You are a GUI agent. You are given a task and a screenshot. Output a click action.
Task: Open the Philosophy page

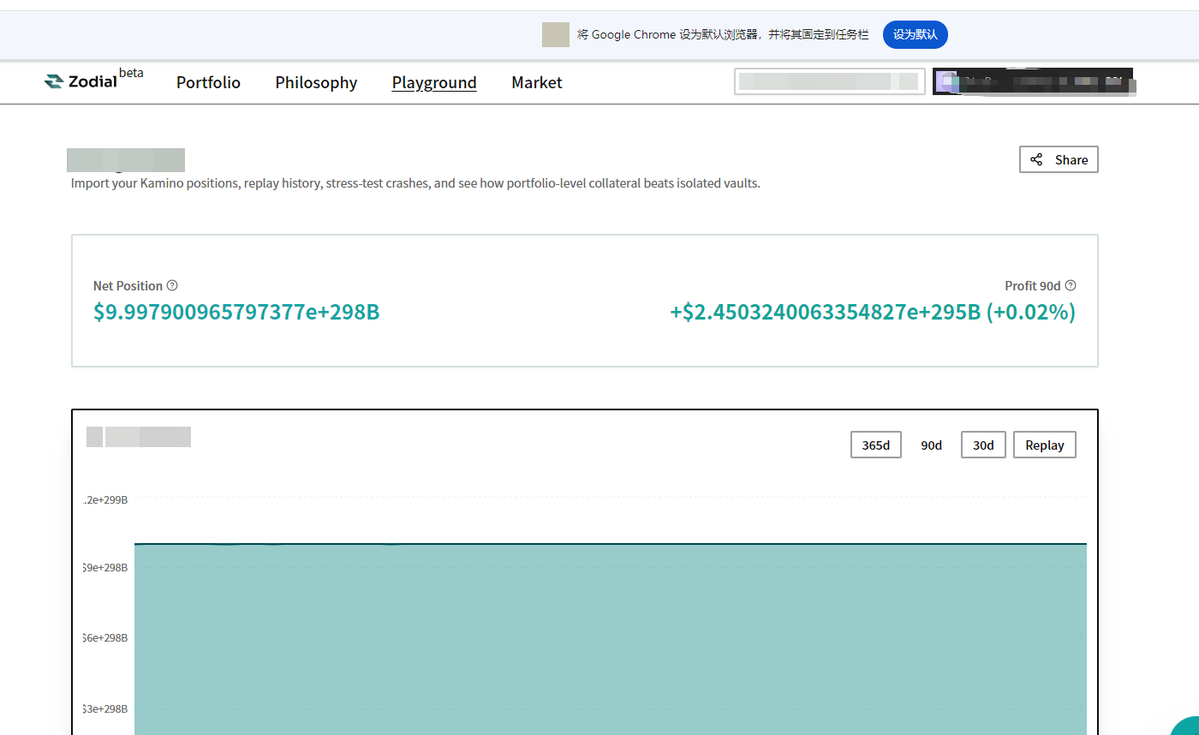point(316,82)
